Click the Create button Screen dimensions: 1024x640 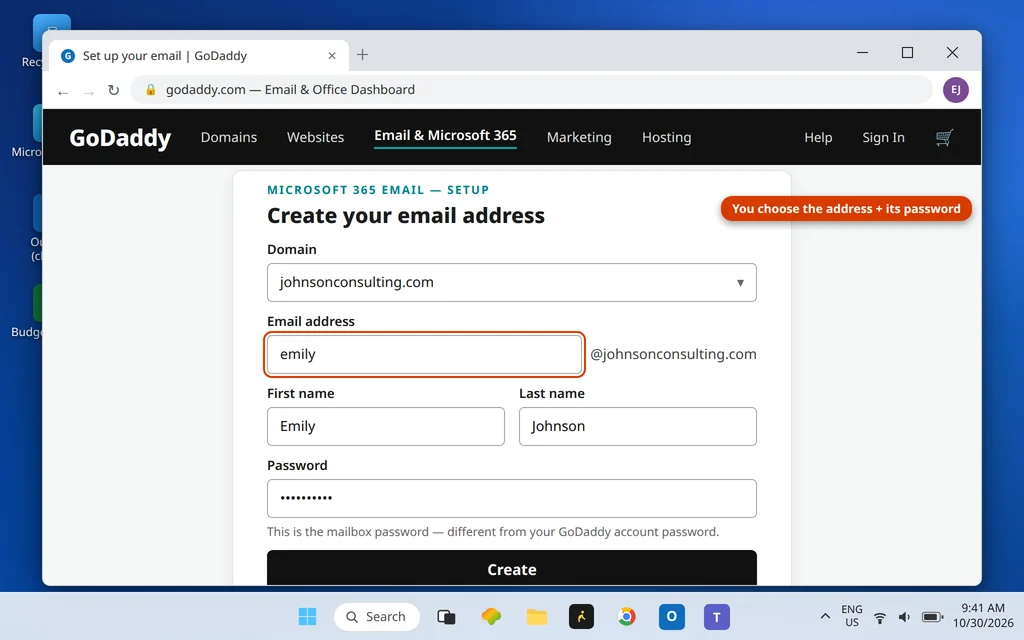click(511, 568)
